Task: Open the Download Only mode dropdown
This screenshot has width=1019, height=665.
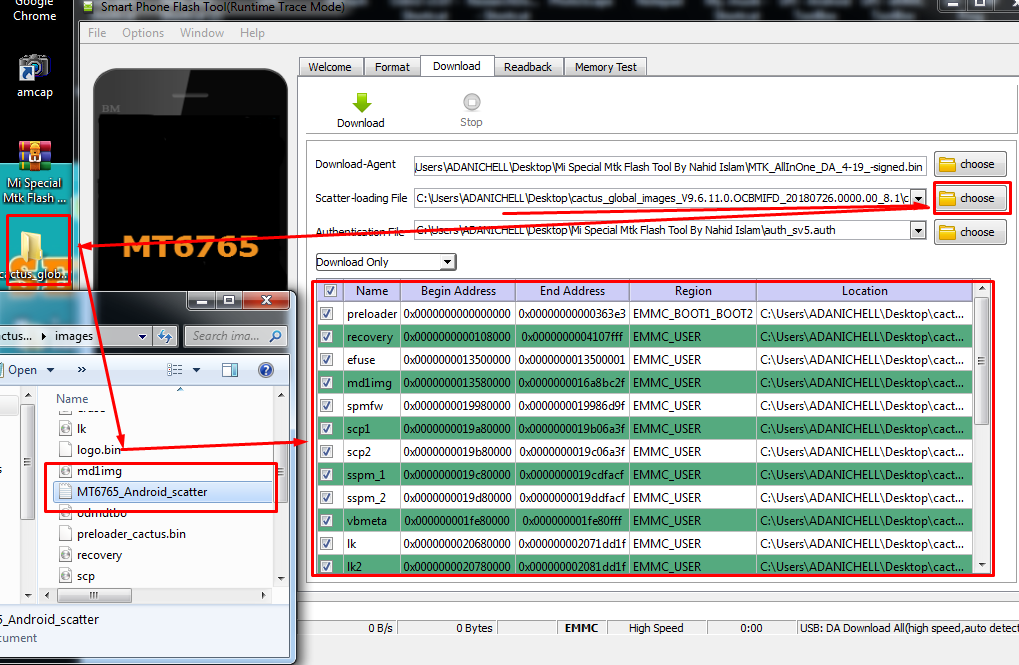Action: (x=447, y=262)
